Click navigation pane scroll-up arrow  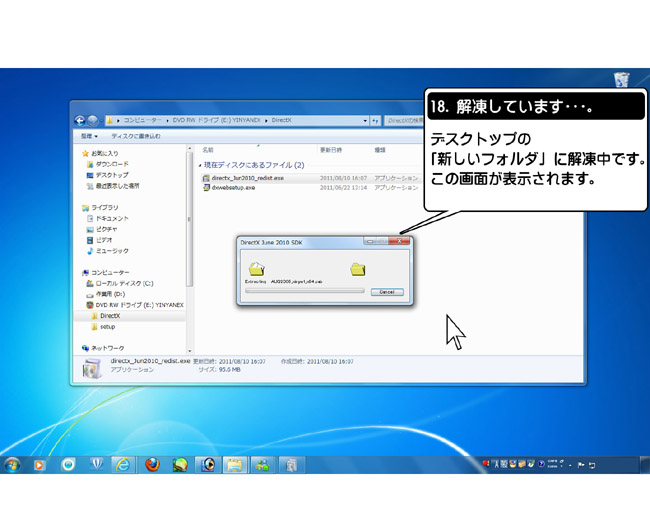189,148
